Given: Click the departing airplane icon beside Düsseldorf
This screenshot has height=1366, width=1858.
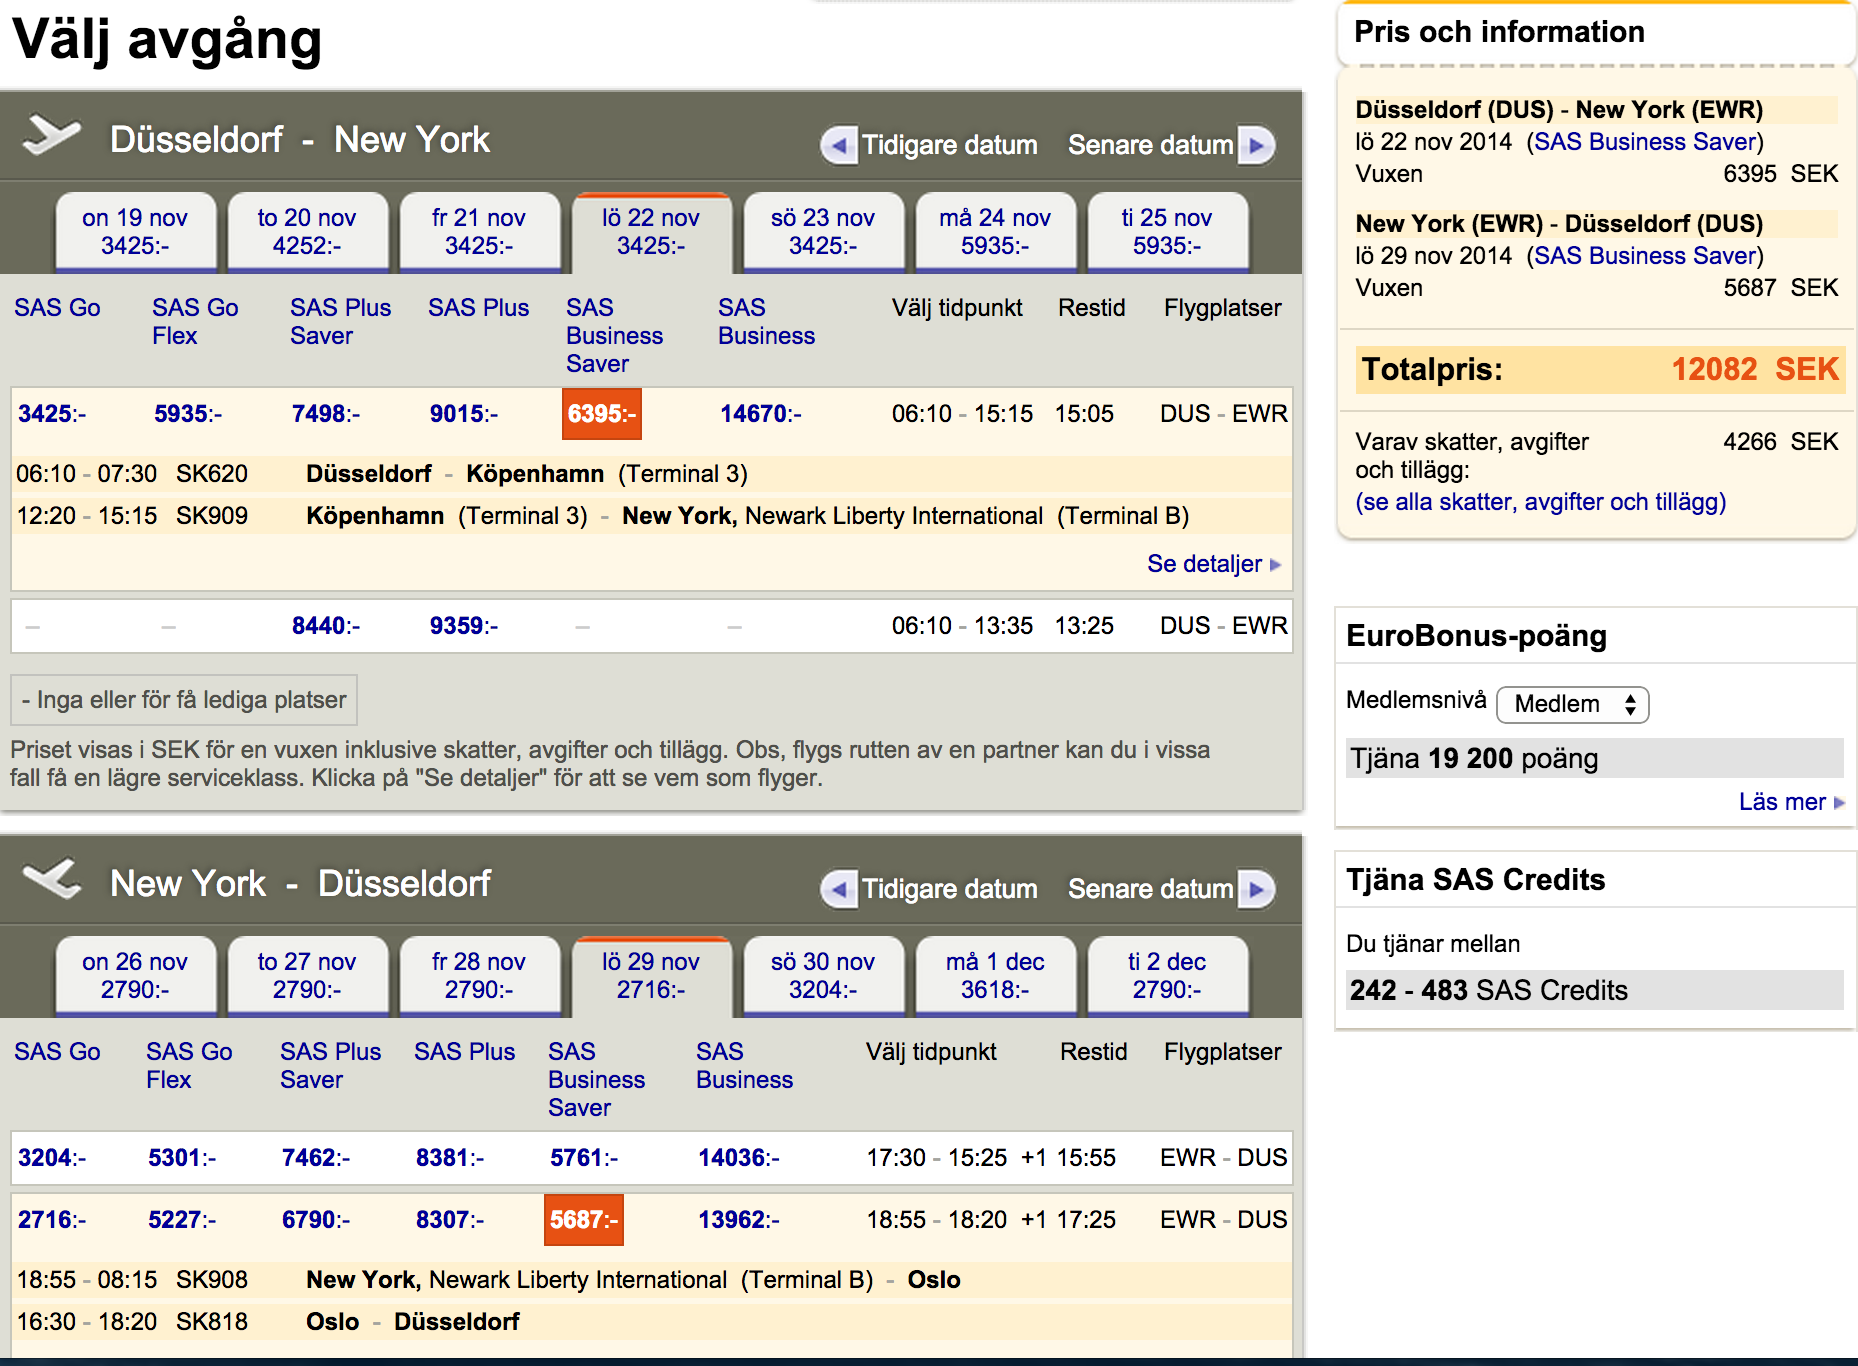Looking at the screenshot, I should (x=52, y=136).
